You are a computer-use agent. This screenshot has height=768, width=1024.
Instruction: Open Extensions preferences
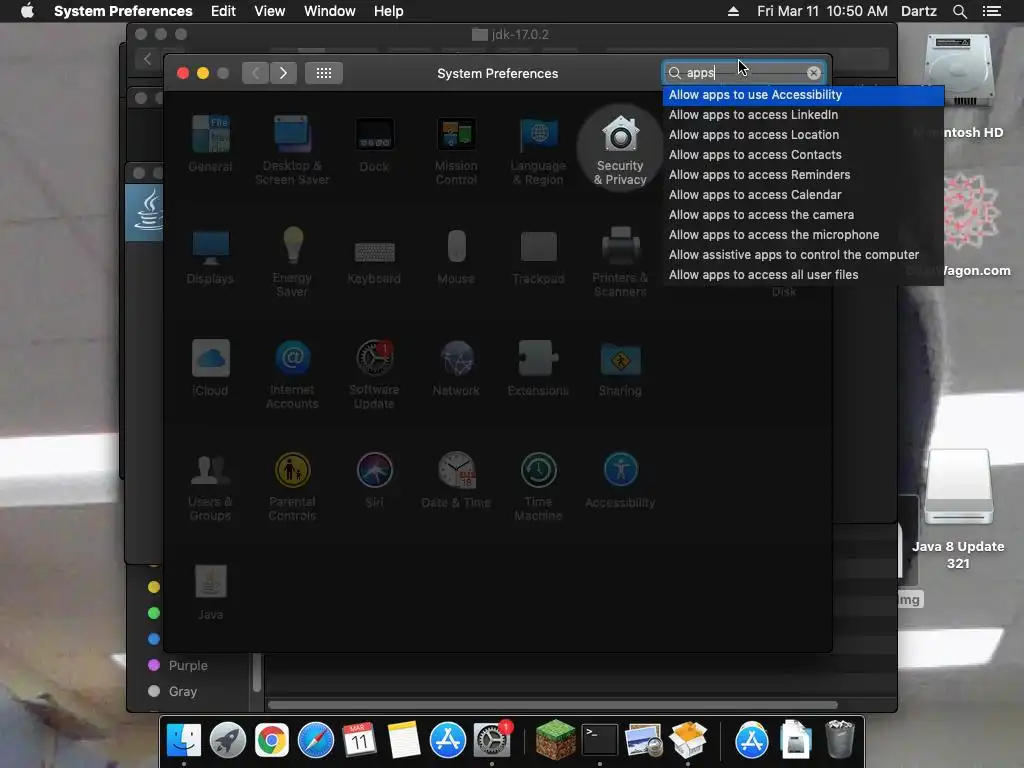click(x=538, y=368)
